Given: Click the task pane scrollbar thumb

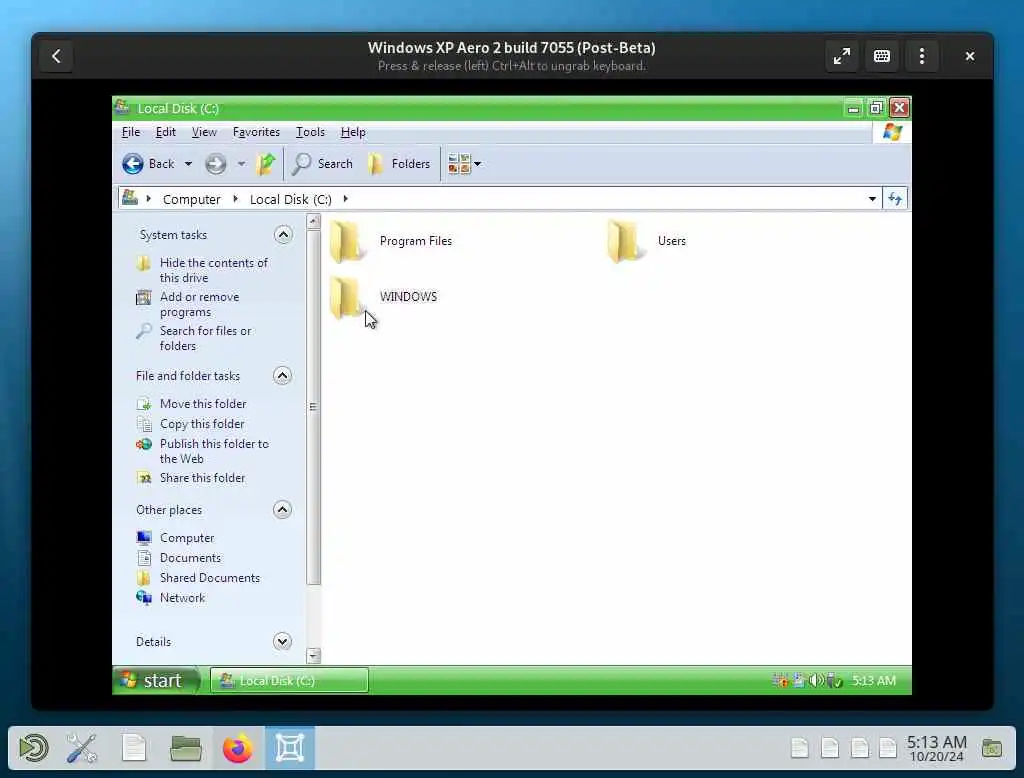Looking at the screenshot, I should pyautogui.click(x=313, y=407).
